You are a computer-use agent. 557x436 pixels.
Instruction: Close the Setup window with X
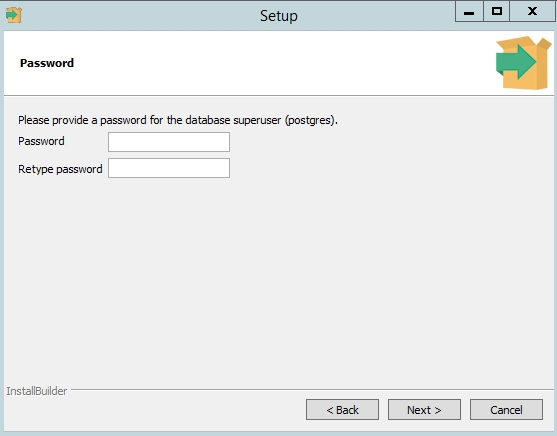click(532, 12)
